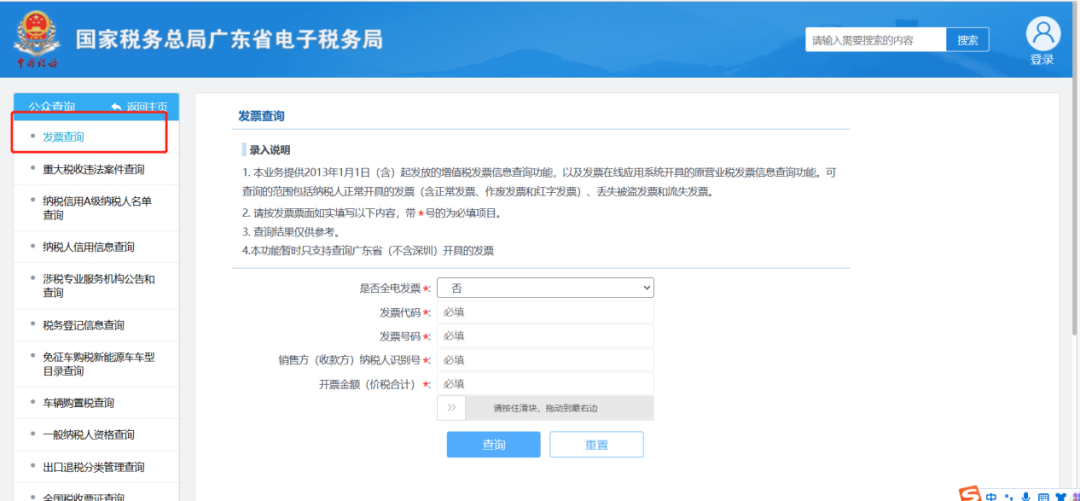This screenshot has width=1080, height=501.
Task: Click the 发票查询 page heading
Action: (261, 116)
